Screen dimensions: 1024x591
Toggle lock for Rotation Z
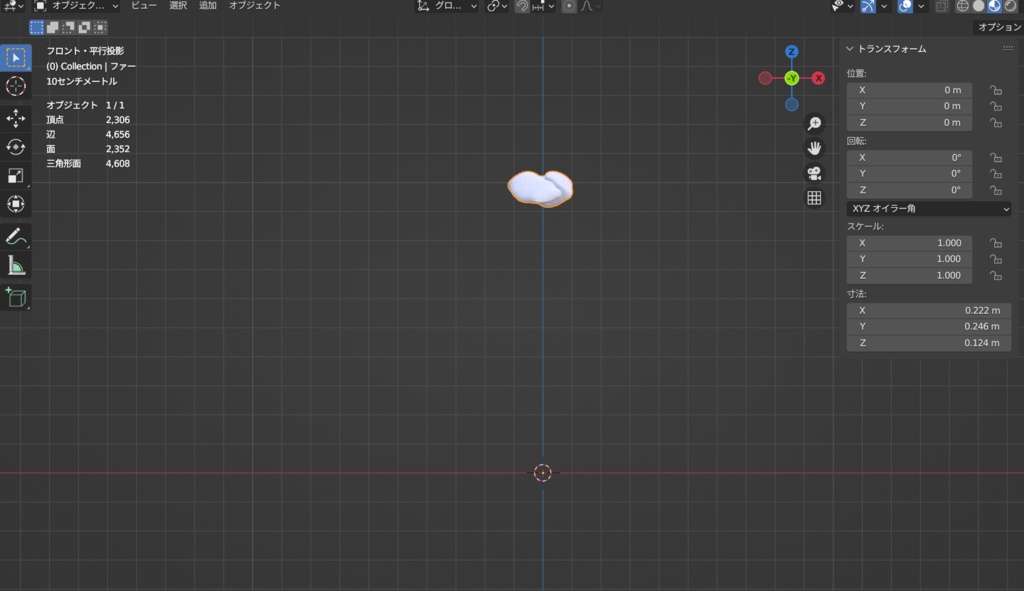point(995,190)
